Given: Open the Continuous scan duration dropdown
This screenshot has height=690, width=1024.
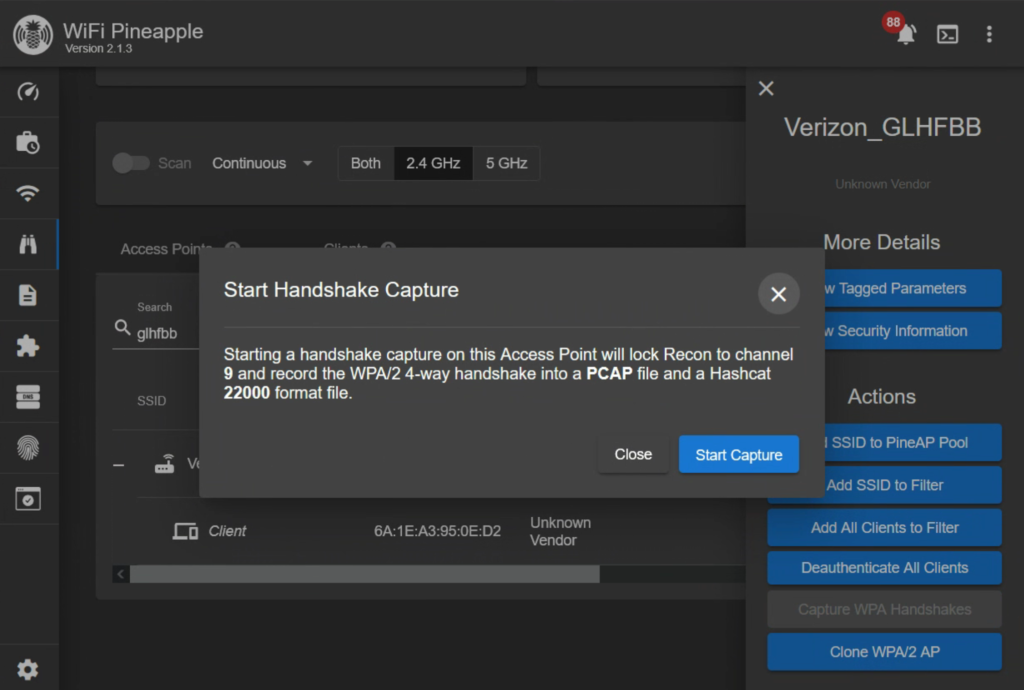Looking at the screenshot, I should (x=262, y=163).
